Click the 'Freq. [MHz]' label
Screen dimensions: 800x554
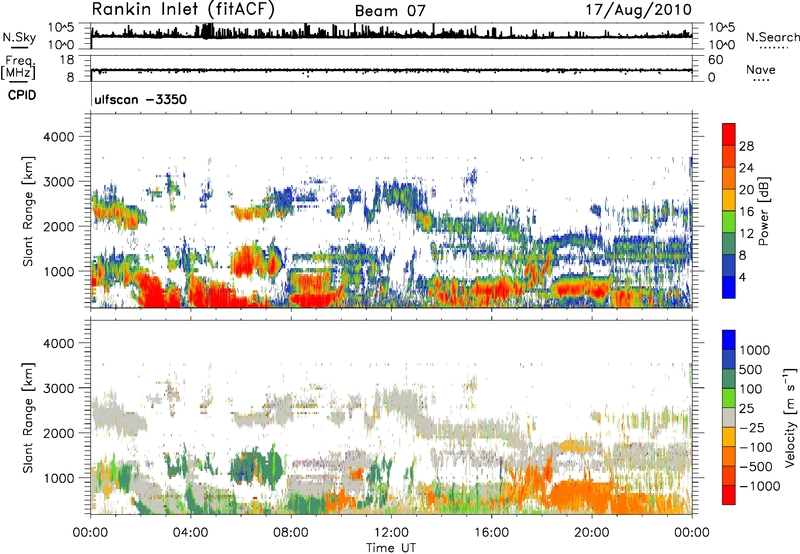tap(18, 68)
